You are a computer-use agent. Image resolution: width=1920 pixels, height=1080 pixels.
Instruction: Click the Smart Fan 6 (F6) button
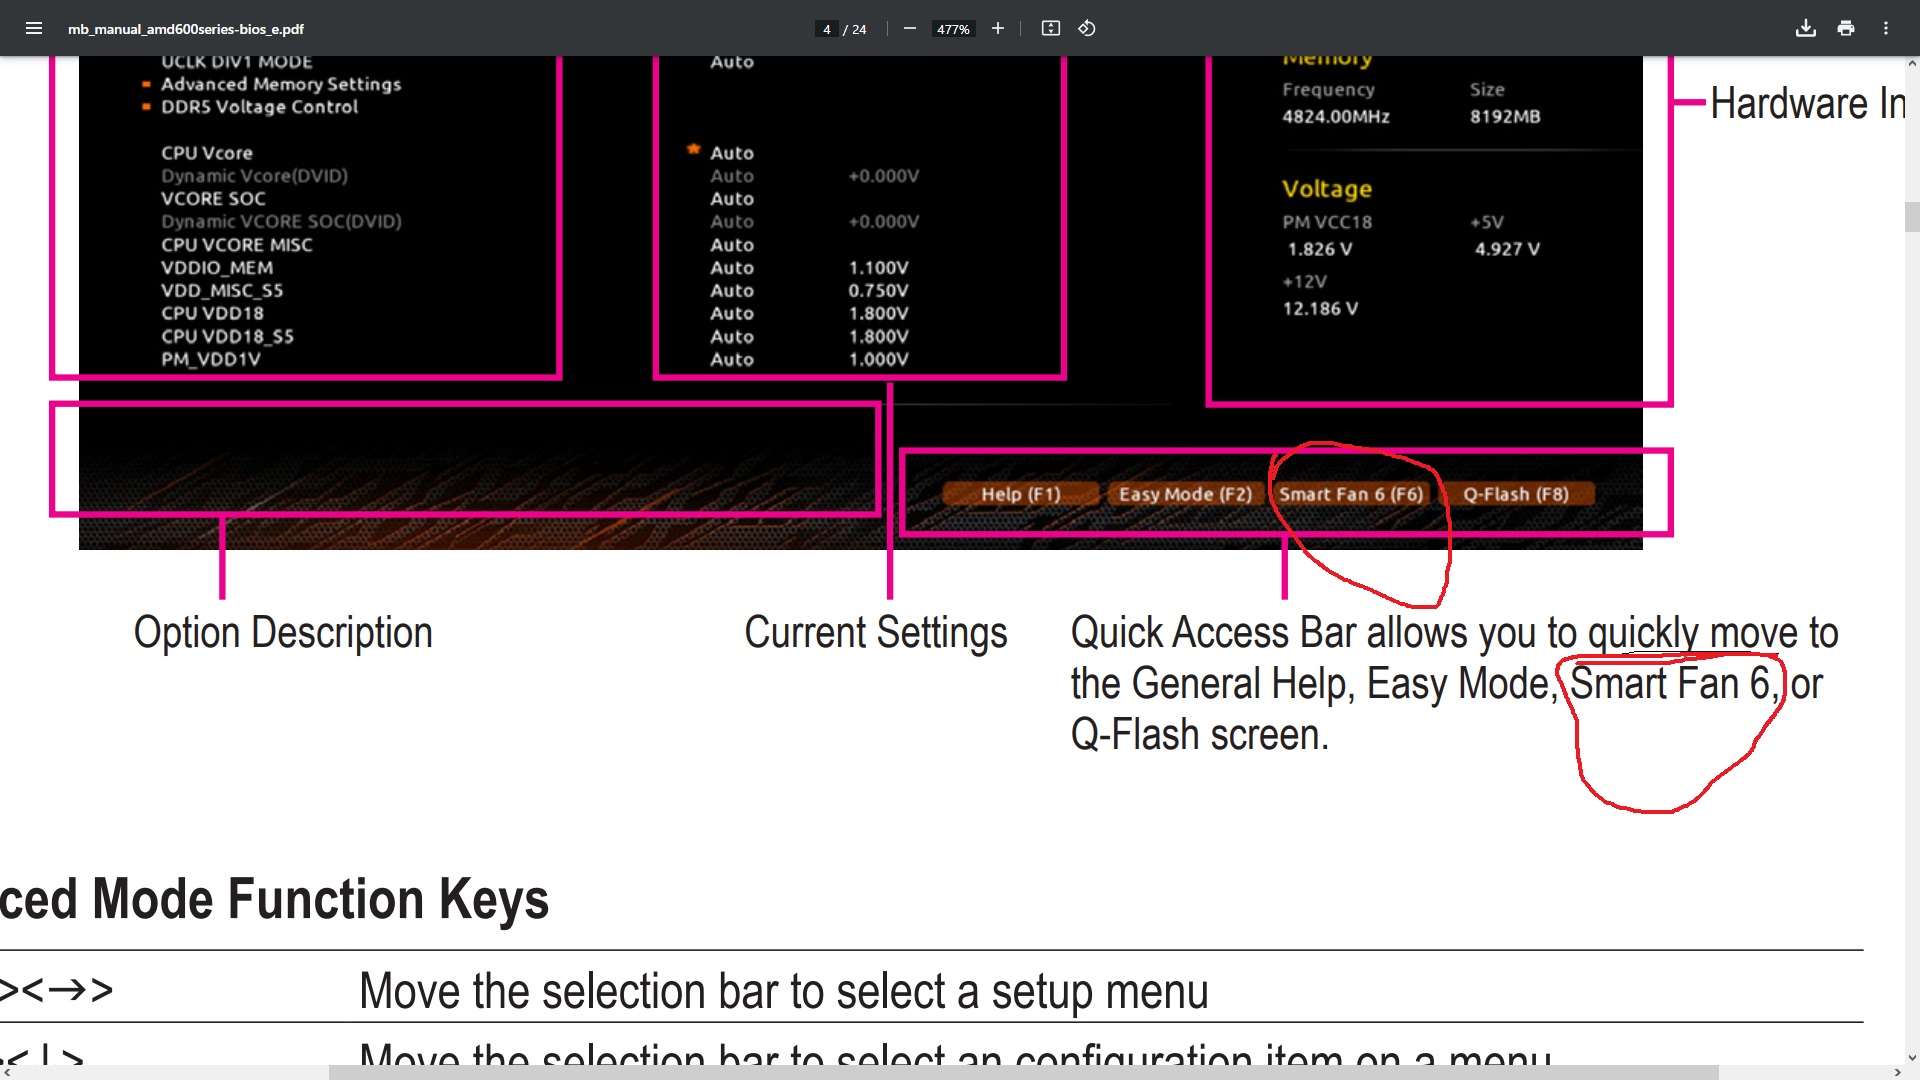tap(1350, 494)
